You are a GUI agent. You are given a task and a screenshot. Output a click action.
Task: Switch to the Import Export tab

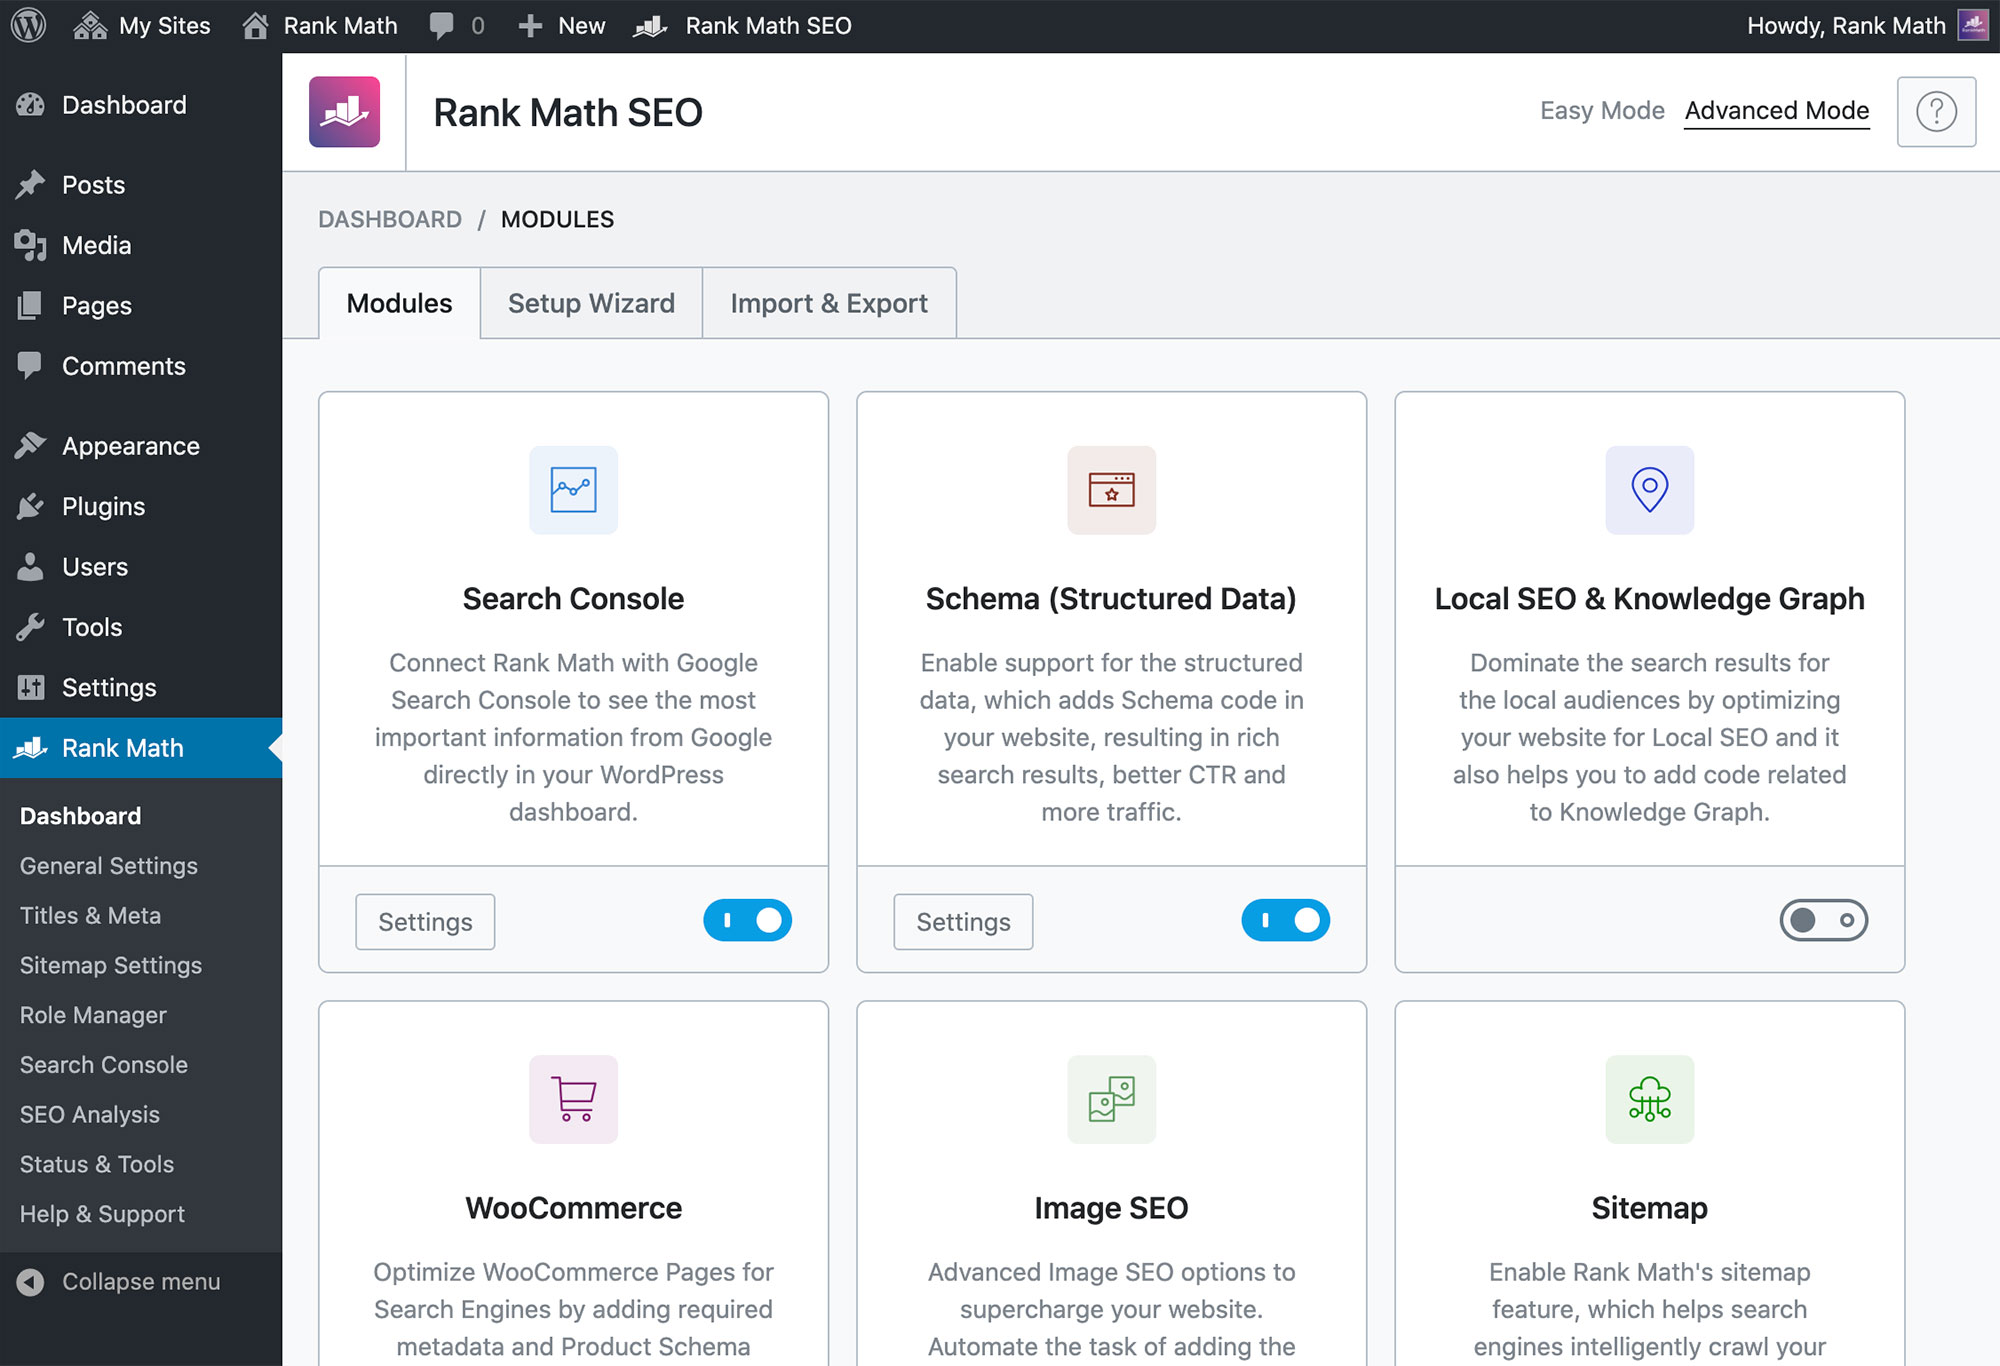click(828, 302)
